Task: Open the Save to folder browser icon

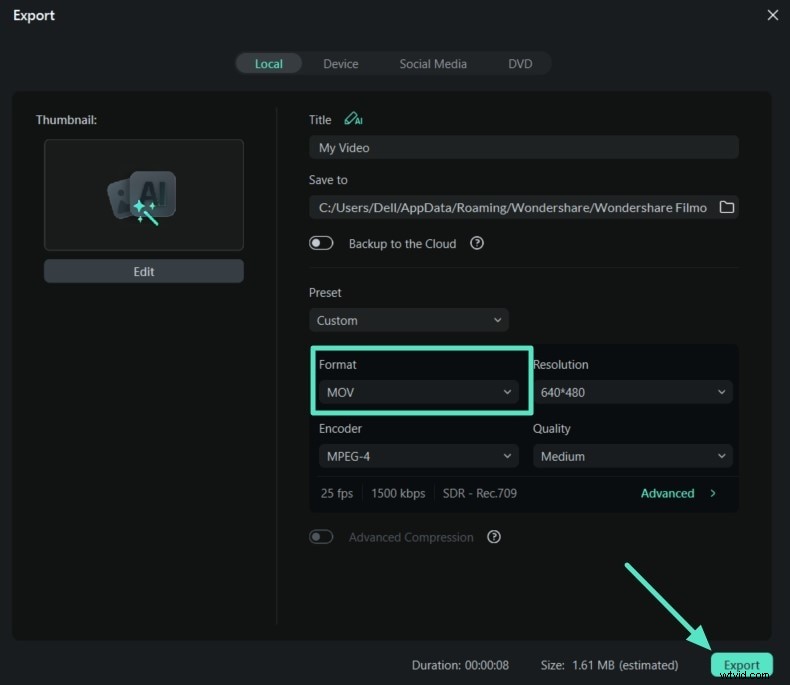Action: pos(727,208)
